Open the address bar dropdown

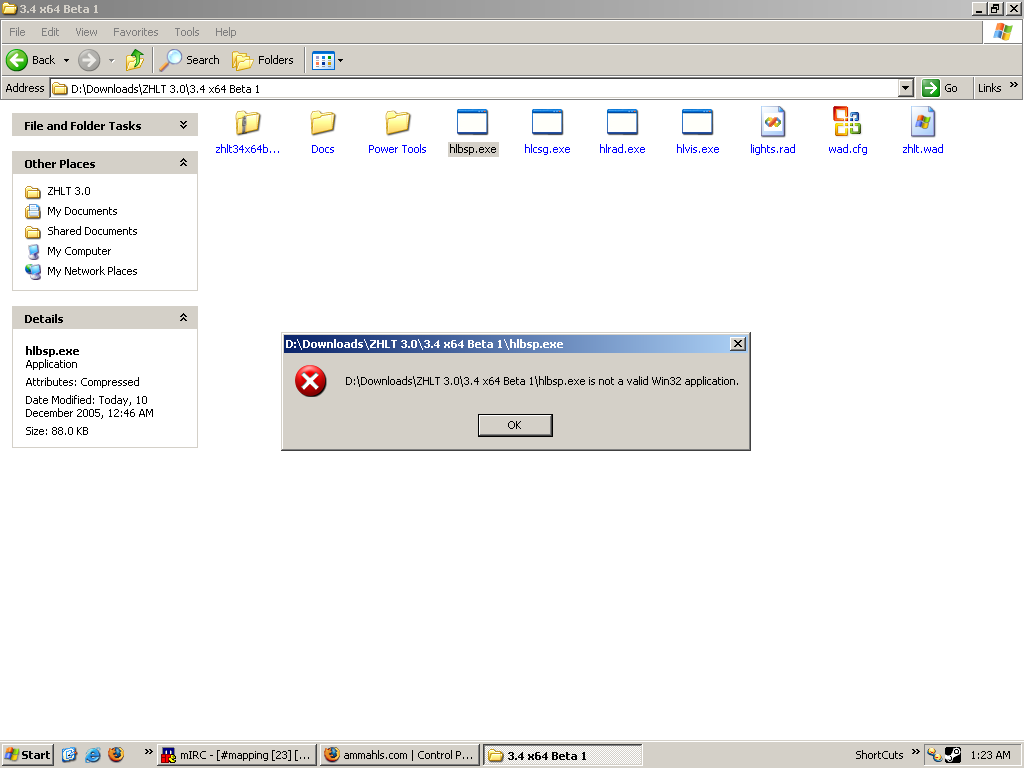905,88
